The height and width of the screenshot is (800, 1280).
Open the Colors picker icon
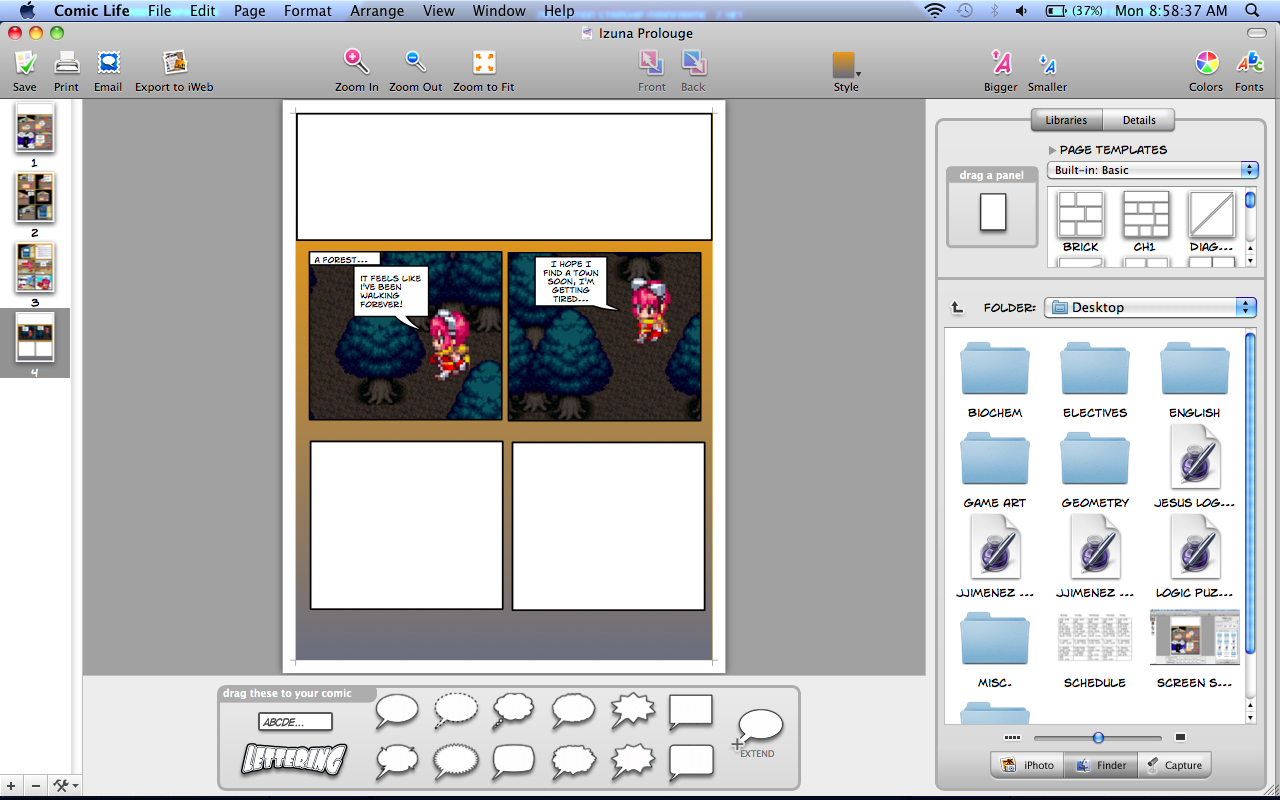click(1207, 64)
